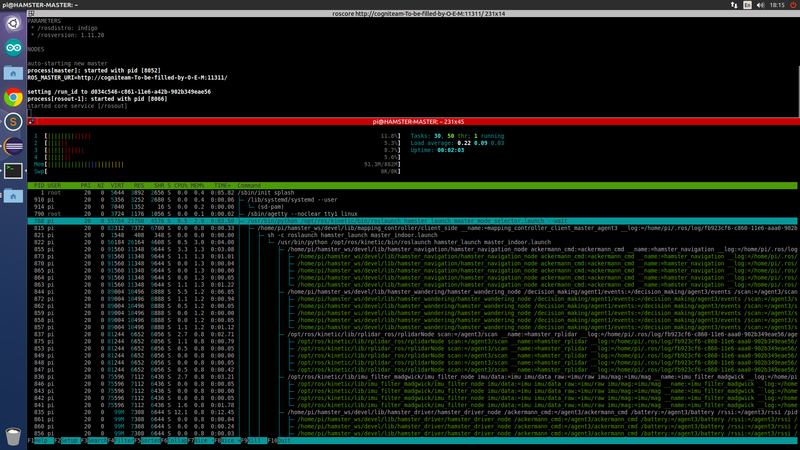800x450 pixels.
Task: Open the first Files home folder icon
Action: click(x=13, y=73)
